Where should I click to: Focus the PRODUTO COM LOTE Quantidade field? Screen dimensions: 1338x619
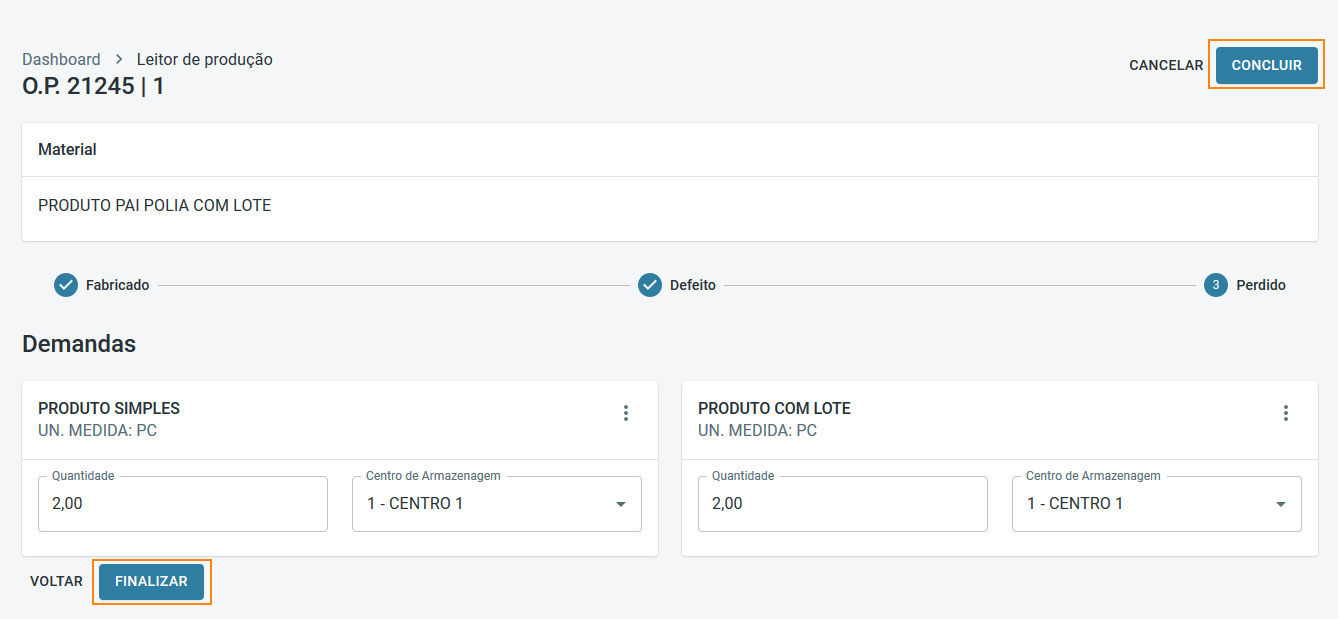click(x=843, y=504)
